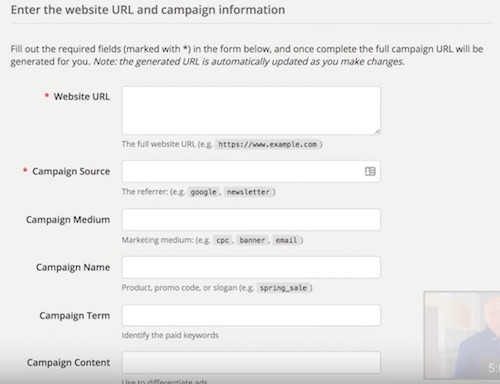Click the Website URL field label
Viewport: 500px width, 384px height.
82,97
